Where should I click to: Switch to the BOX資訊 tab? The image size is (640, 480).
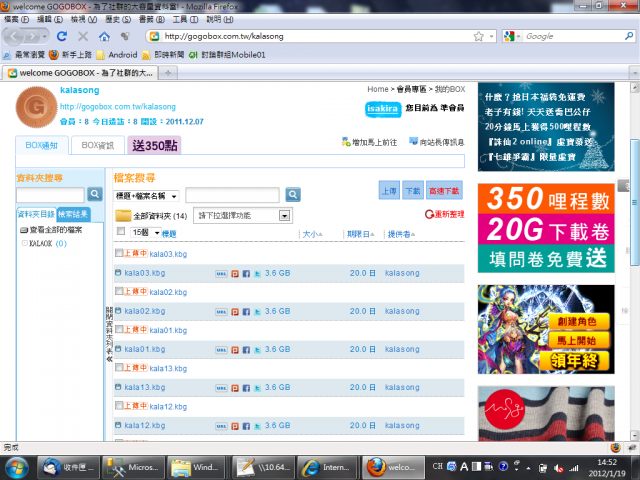pyautogui.click(x=98, y=145)
